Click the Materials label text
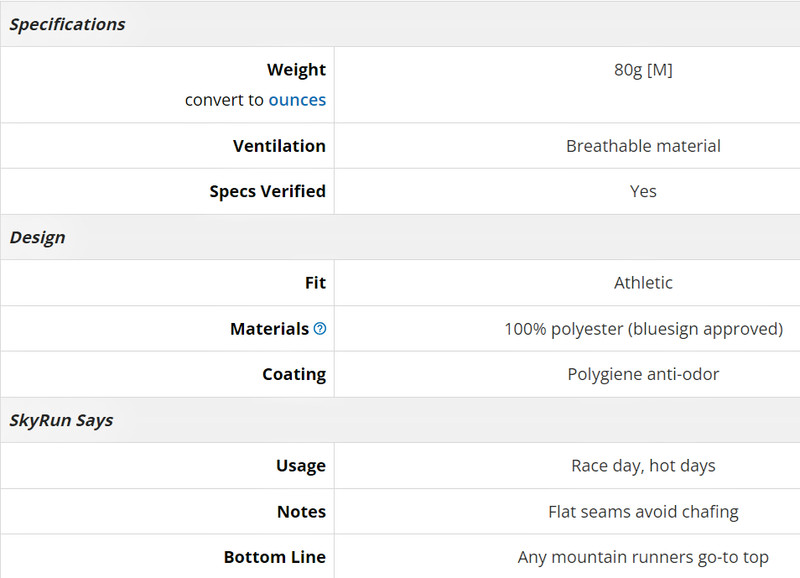Screen dimensions: 800x578 (269, 329)
